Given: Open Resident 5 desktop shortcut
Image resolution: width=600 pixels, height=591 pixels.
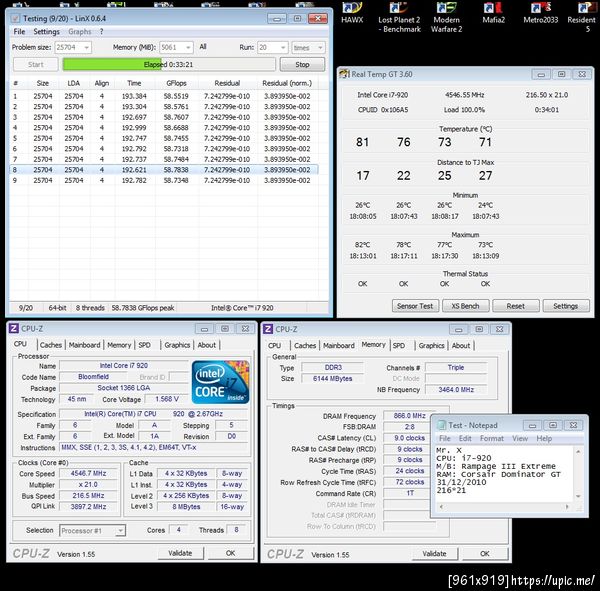Looking at the screenshot, I should click(583, 17).
